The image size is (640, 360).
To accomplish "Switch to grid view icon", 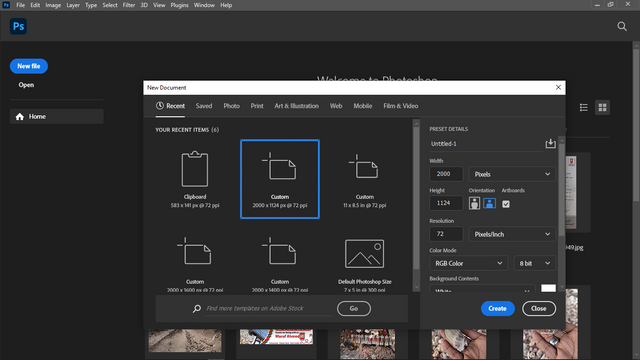I will tap(602, 107).
